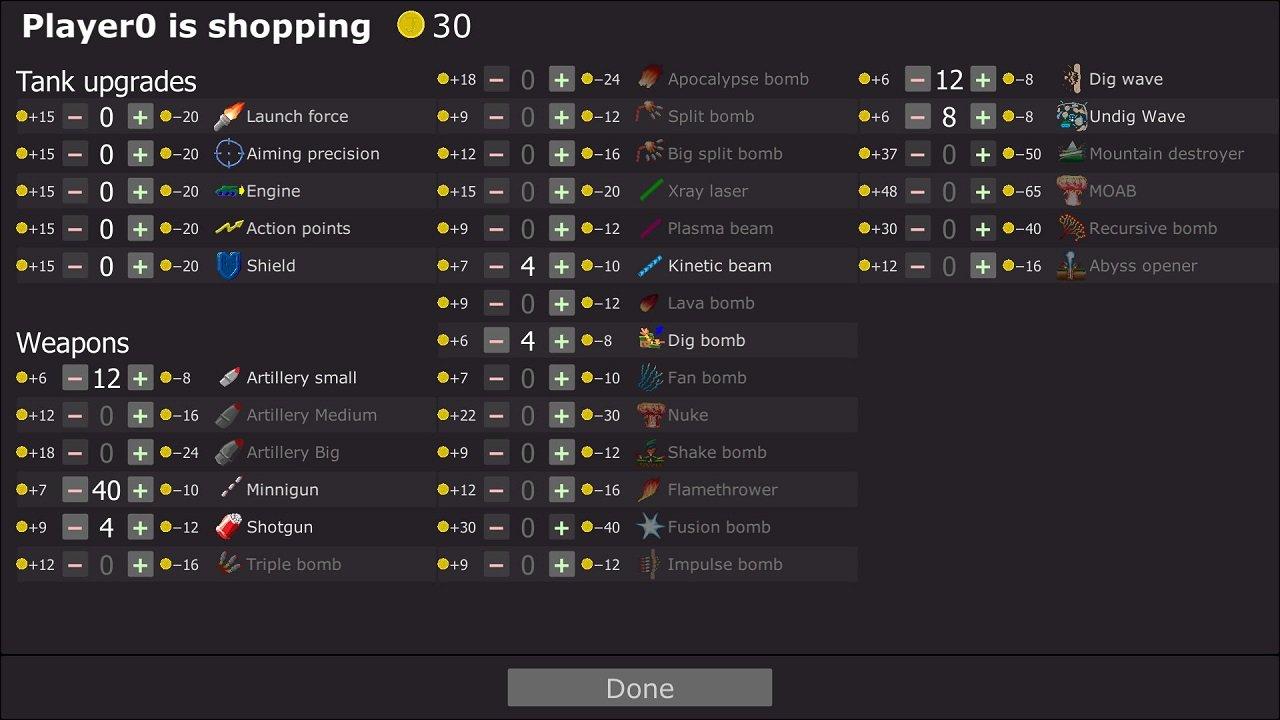Screen dimensions: 1280x720
Task: Remove one Kinetic beam with minus
Action: pyautogui.click(x=496, y=266)
